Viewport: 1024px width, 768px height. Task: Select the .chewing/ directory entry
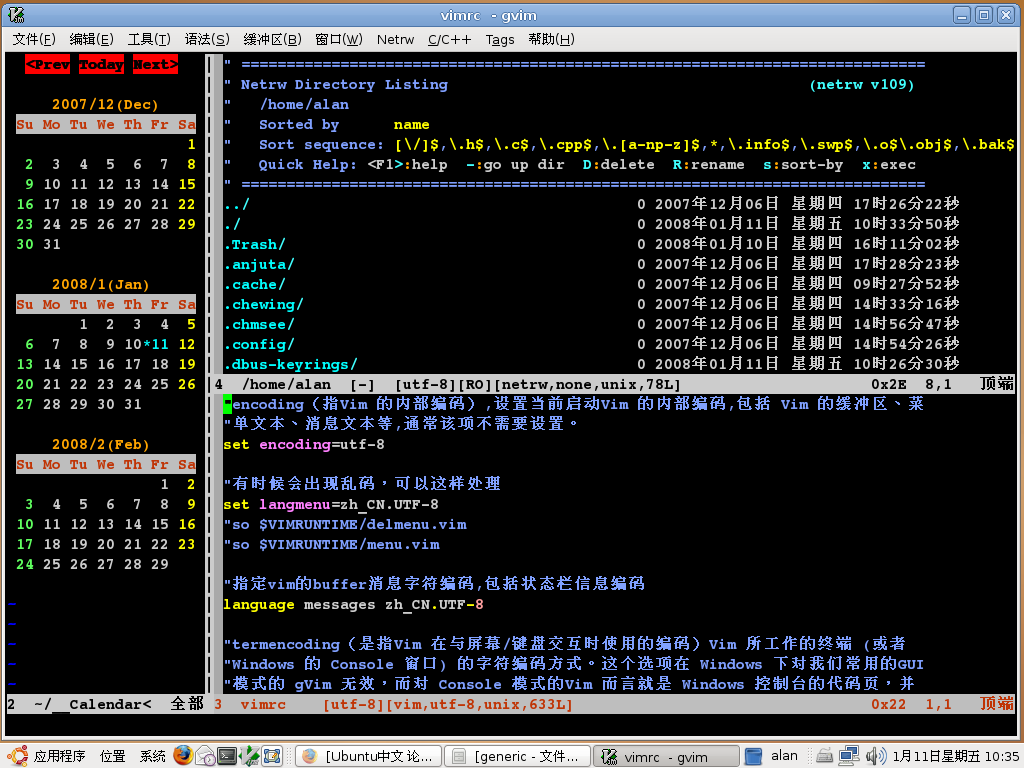tap(264, 304)
